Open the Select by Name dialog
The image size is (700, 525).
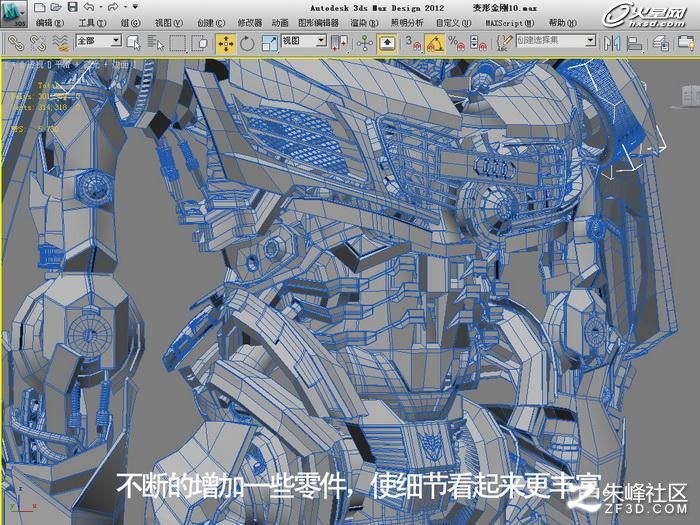tap(155, 43)
